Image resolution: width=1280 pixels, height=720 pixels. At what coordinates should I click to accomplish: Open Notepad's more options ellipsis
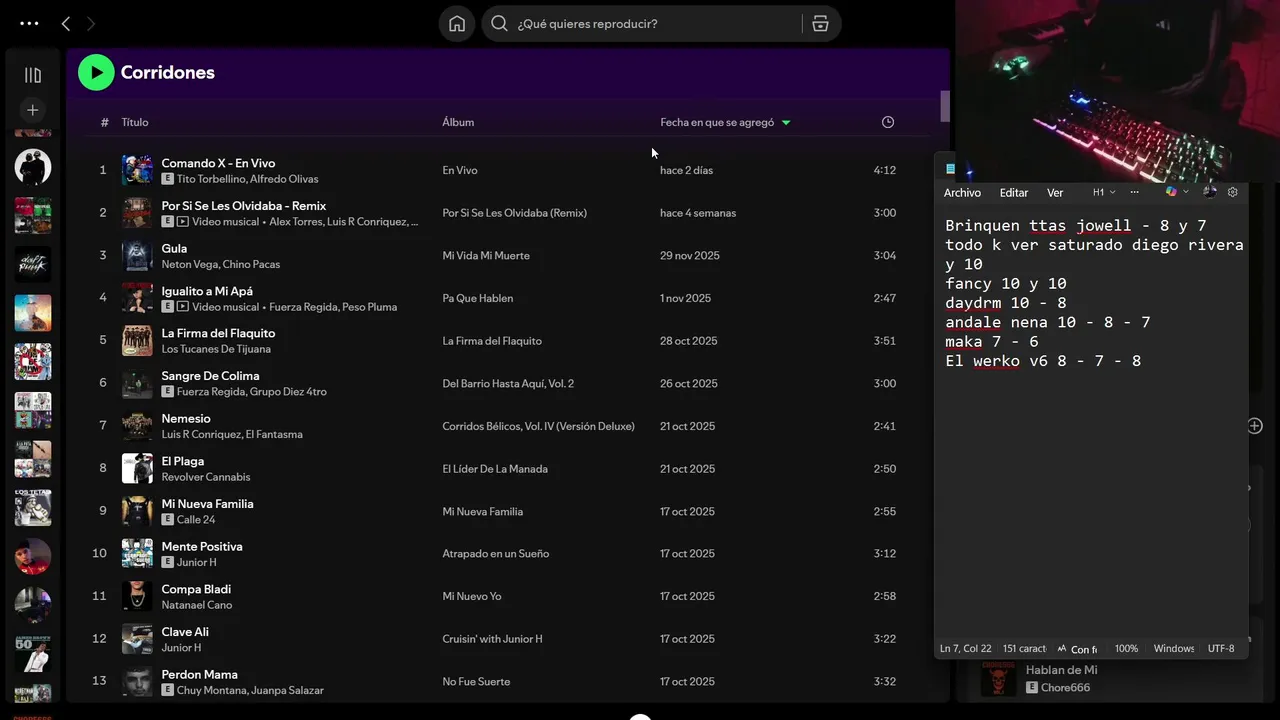click(x=1134, y=192)
